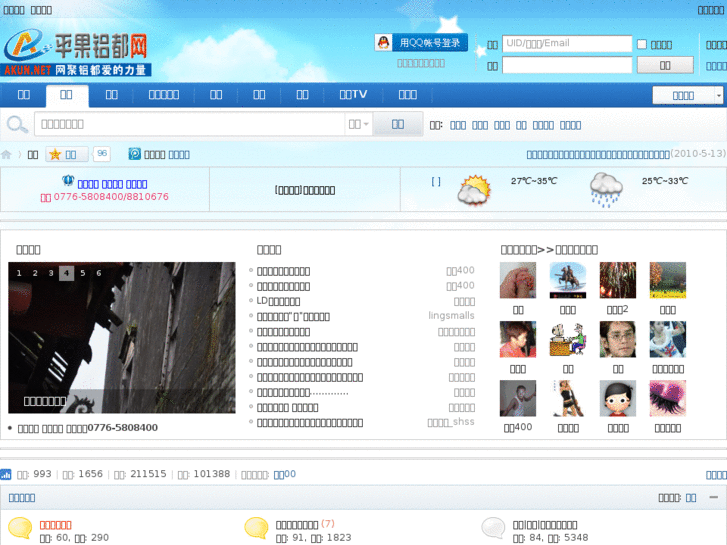Click the blue phone icon above 0776-5808400/8810676
Screen dimensions: 727x545
point(68,180)
